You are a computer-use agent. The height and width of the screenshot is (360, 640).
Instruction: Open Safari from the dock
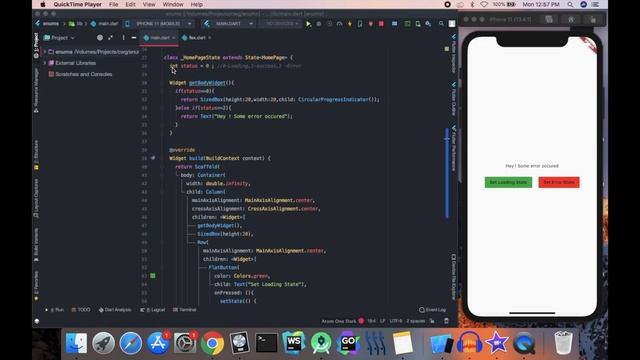(131, 343)
